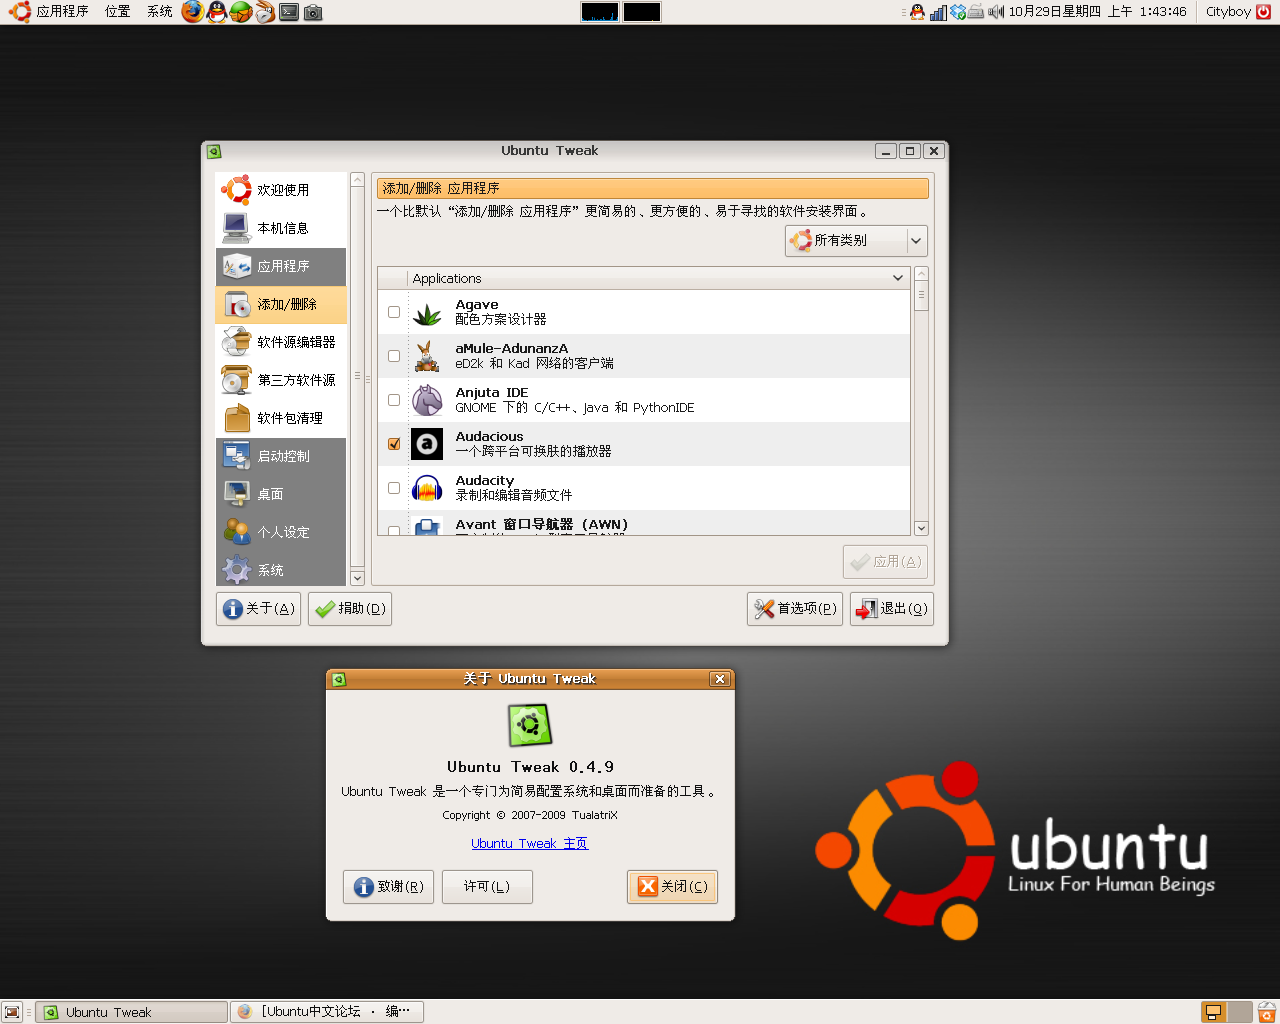1280x1024 pixels.
Task: Click the application list scrollbar down arrow
Action: pos(922,528)
